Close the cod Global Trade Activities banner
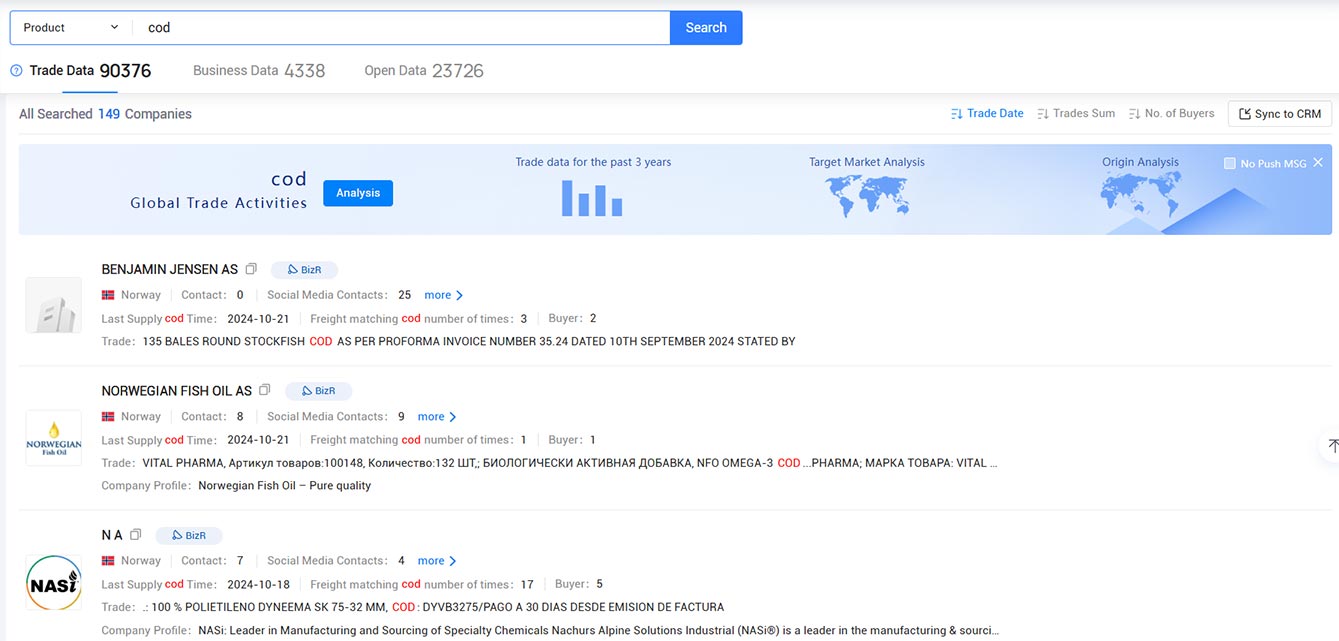The width and height of the screenshot is (1339, 641). pyautogui.click(x=1318, y=163)
